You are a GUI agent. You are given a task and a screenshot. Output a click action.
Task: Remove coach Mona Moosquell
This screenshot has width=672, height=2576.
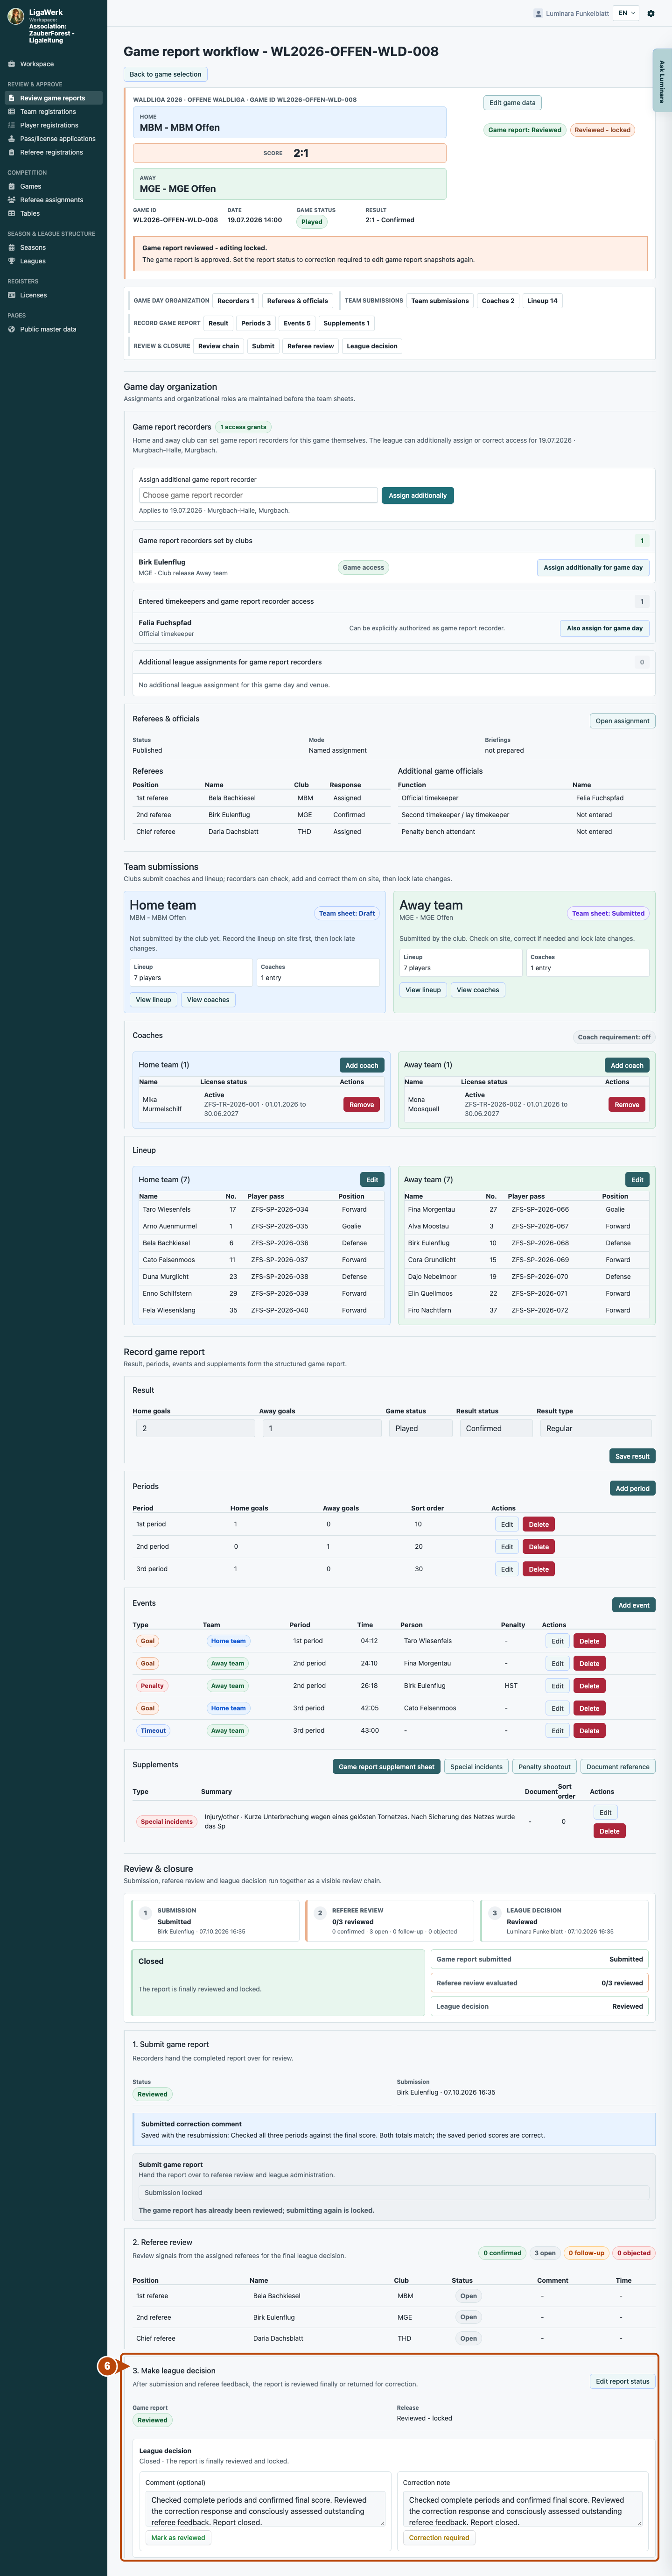click(x=627, y=1105)
